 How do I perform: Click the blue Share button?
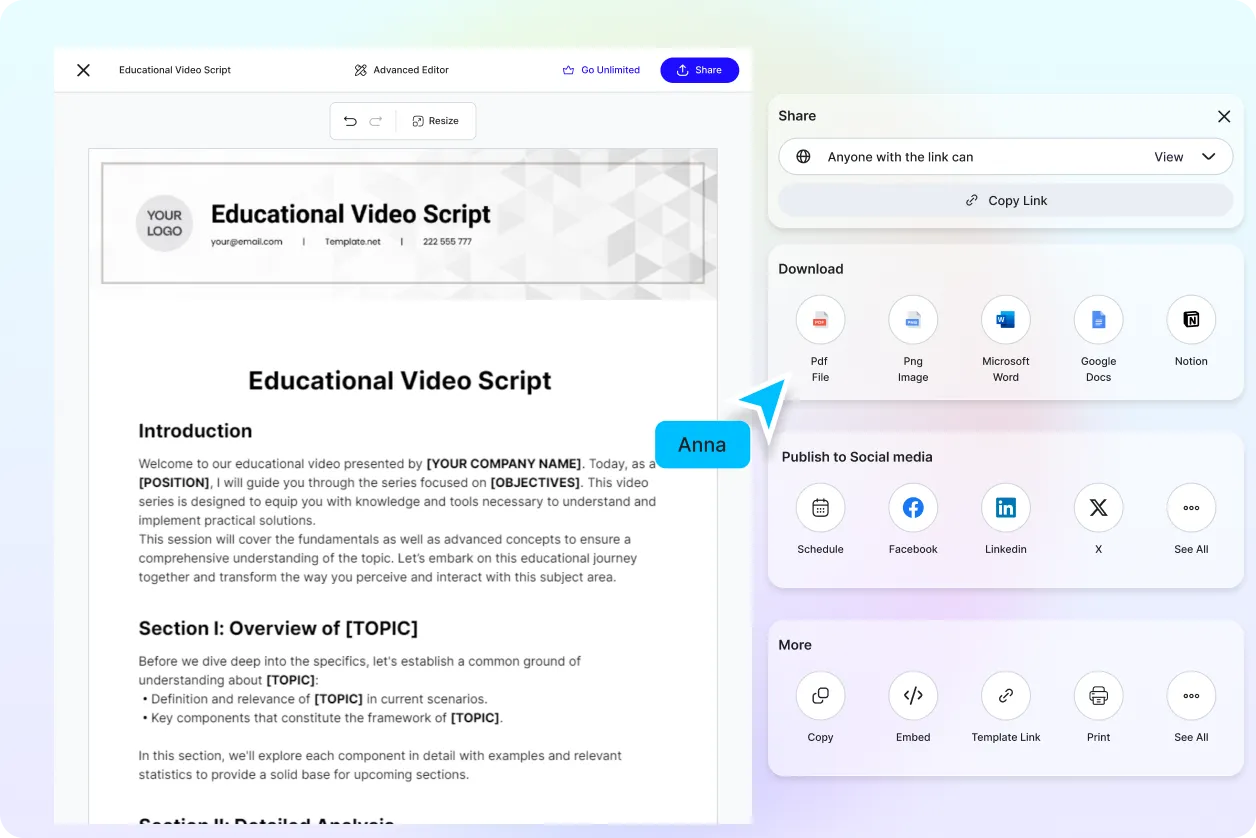click(699, 70)
